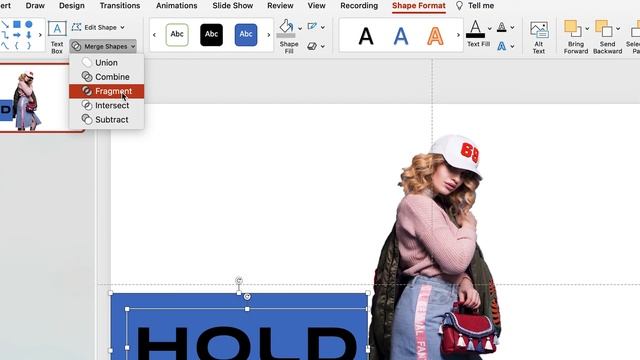Click the Shape Fill paint bucket
Screen dimensions: 640x360
pos(286,29)
